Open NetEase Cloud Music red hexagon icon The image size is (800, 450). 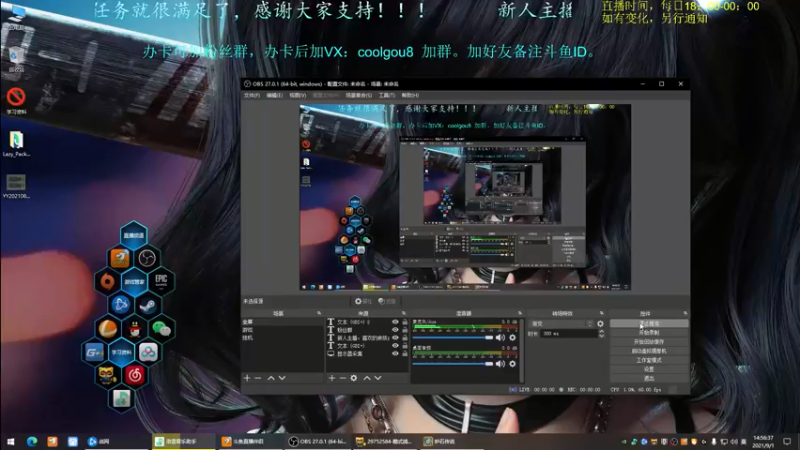135,376
